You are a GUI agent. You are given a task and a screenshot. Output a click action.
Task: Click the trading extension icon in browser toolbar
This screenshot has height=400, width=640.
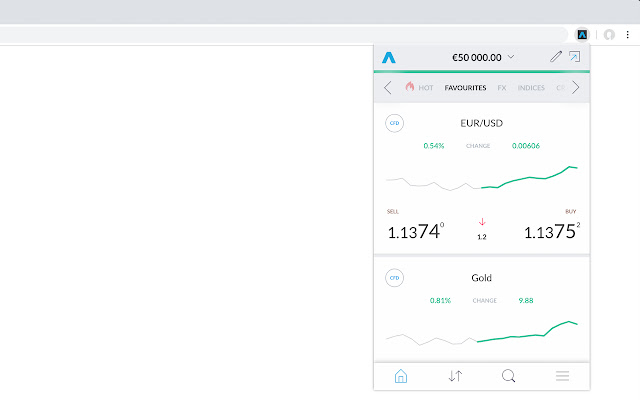coord(582,35)
